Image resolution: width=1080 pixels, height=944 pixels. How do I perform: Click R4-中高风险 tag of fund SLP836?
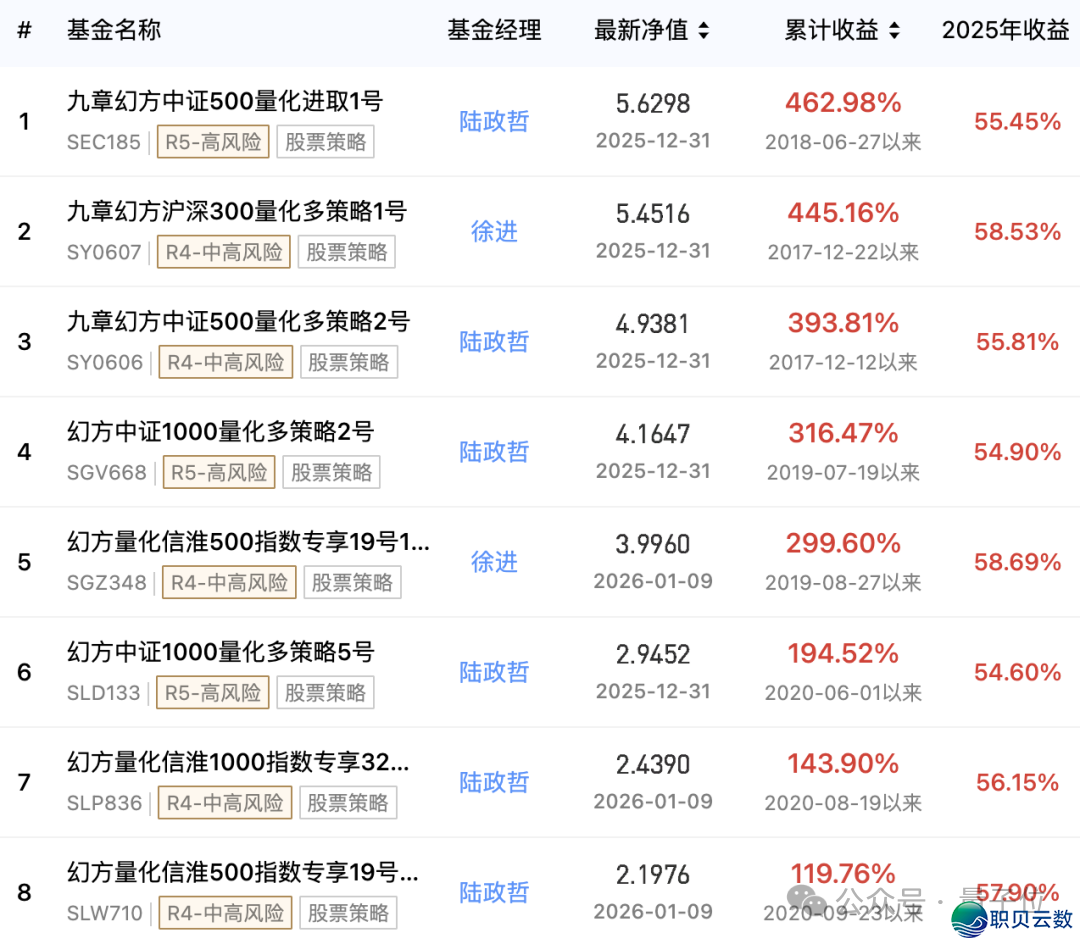tap(225, 802)
